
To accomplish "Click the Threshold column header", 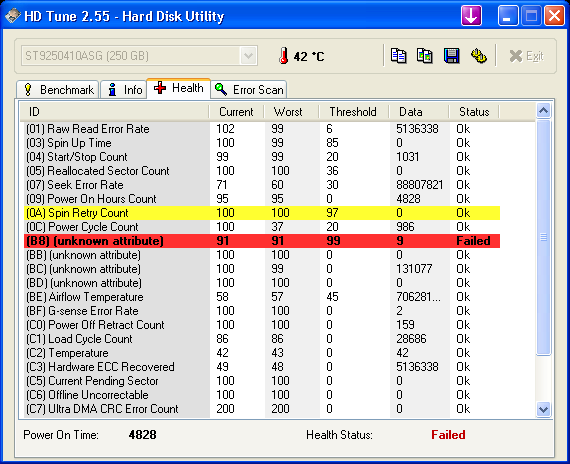I will (354, 112).
